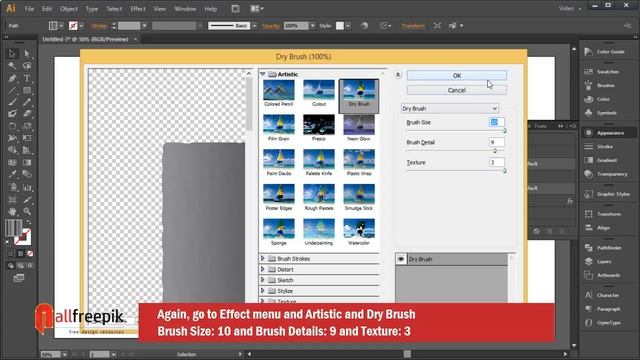640x360 pixels.
Task: Click the Brush Detail value field
Action: [x=497, y=142]
